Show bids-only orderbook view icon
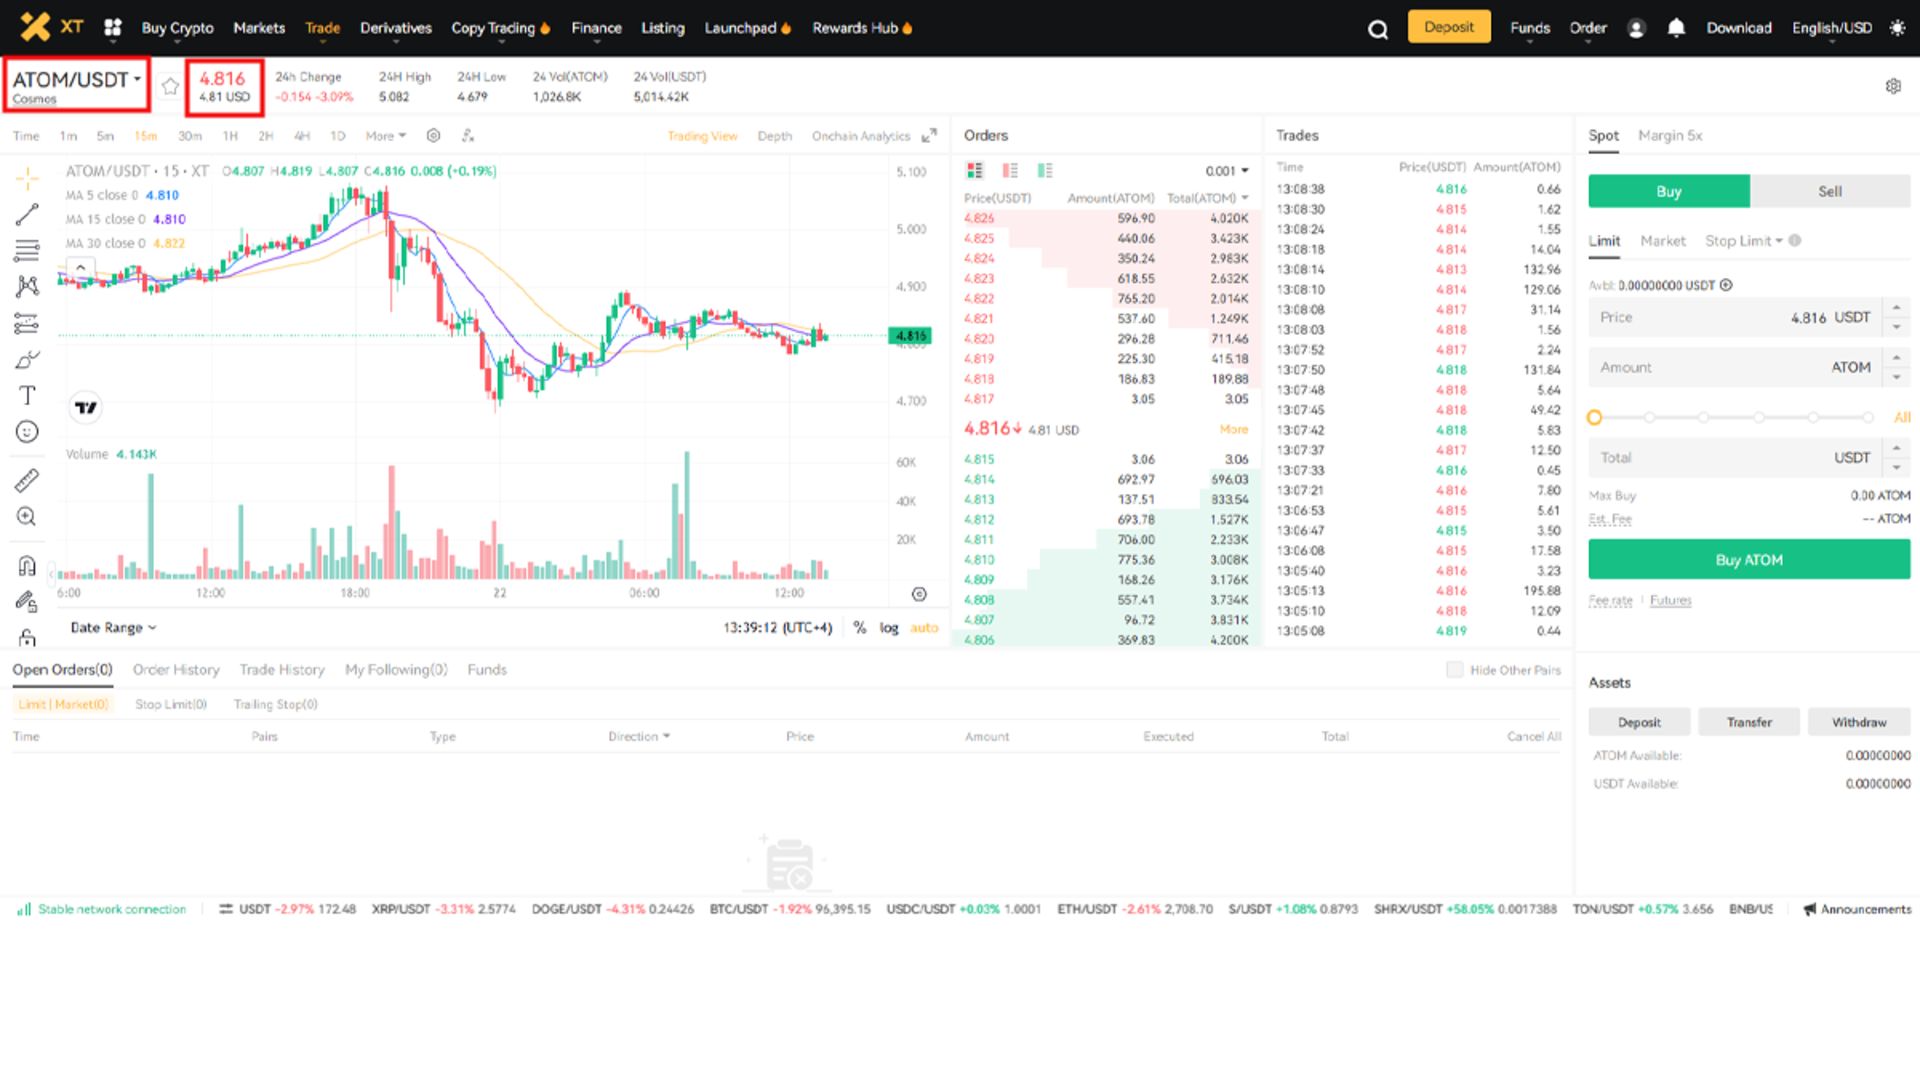Viewport: 1920px width, 1080px height. click(x=1045, y=171)
